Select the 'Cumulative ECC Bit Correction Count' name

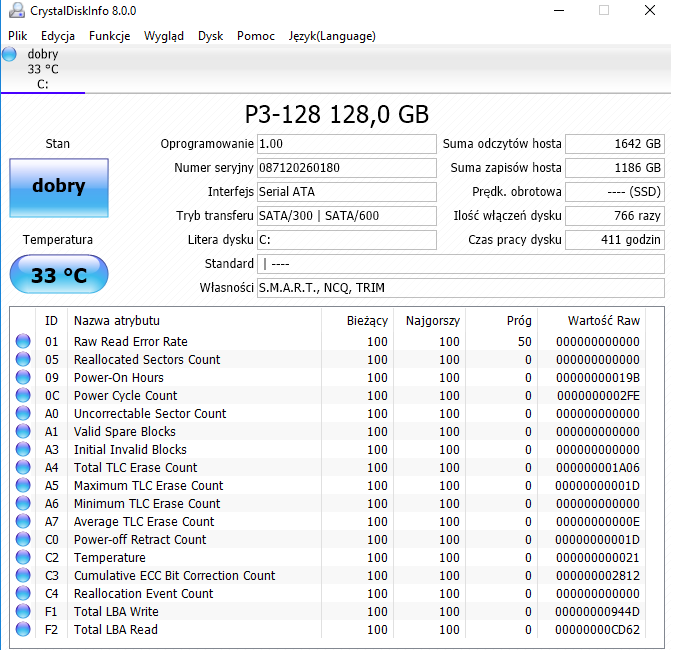tap(175, 576)
